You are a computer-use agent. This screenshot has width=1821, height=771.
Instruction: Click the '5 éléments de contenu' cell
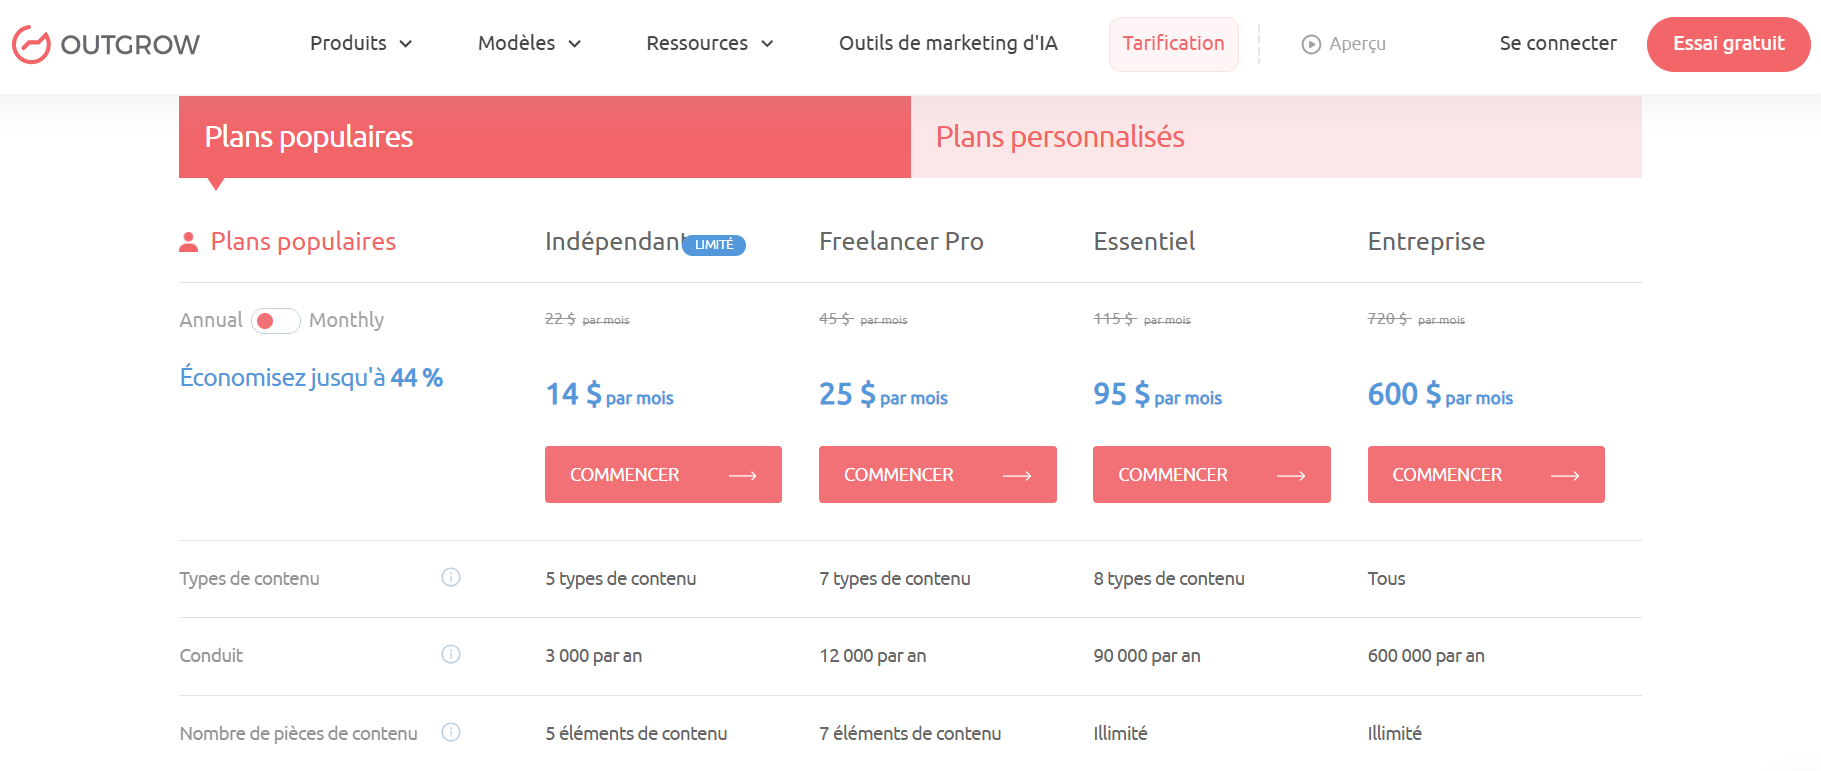point(636,733)
